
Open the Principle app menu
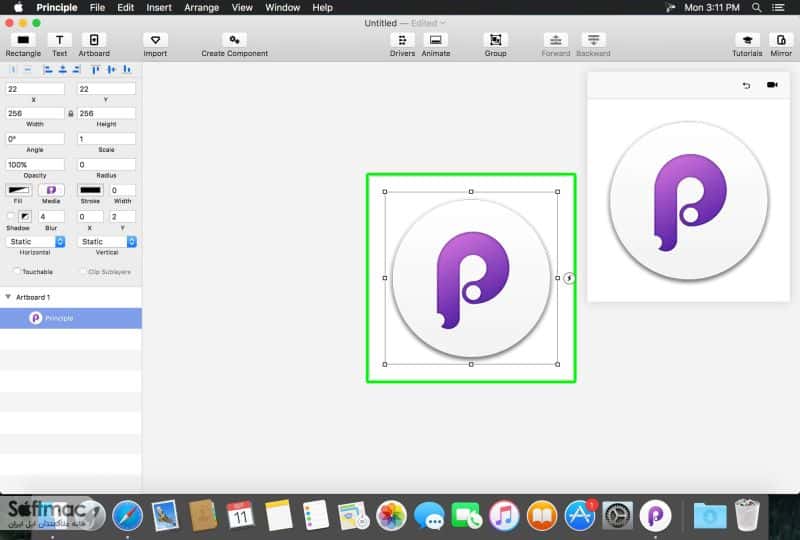click(57, 8)
